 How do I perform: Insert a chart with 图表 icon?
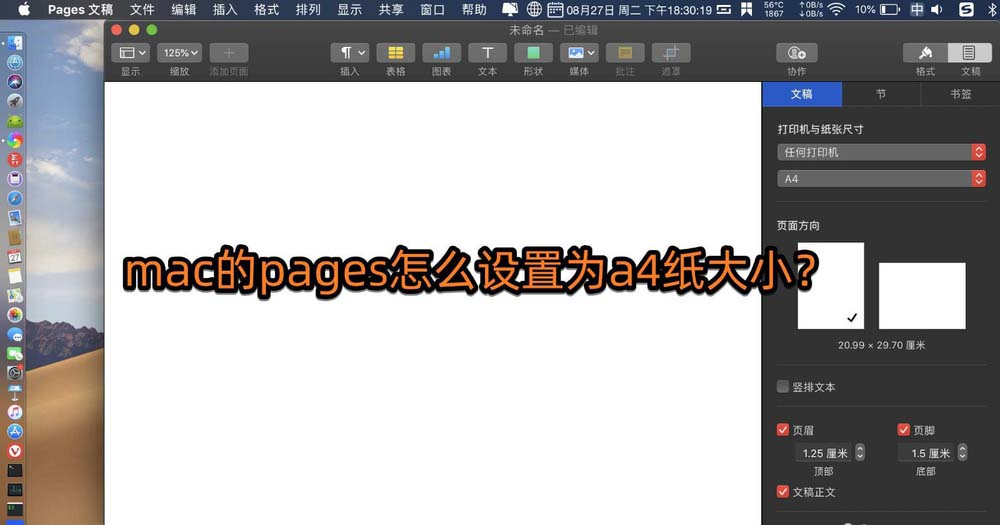[441, 53]
